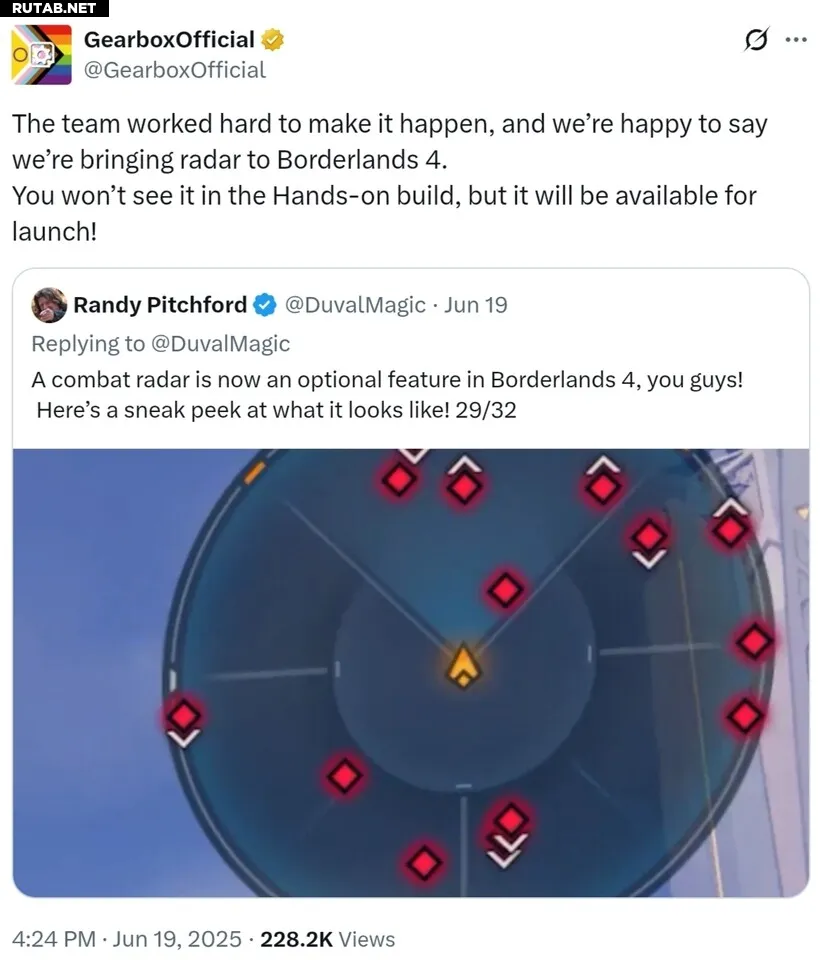Click the orange marker on the radar's outer ring
822x960 pixels.
click(x=254, y=473)
